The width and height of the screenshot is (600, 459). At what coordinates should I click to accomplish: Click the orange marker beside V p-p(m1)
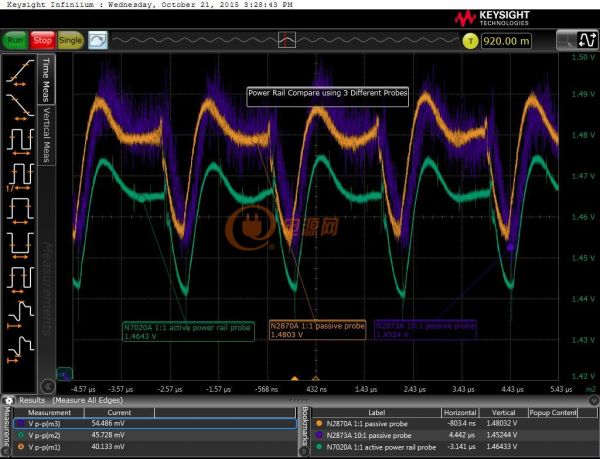tap(21, 446)
